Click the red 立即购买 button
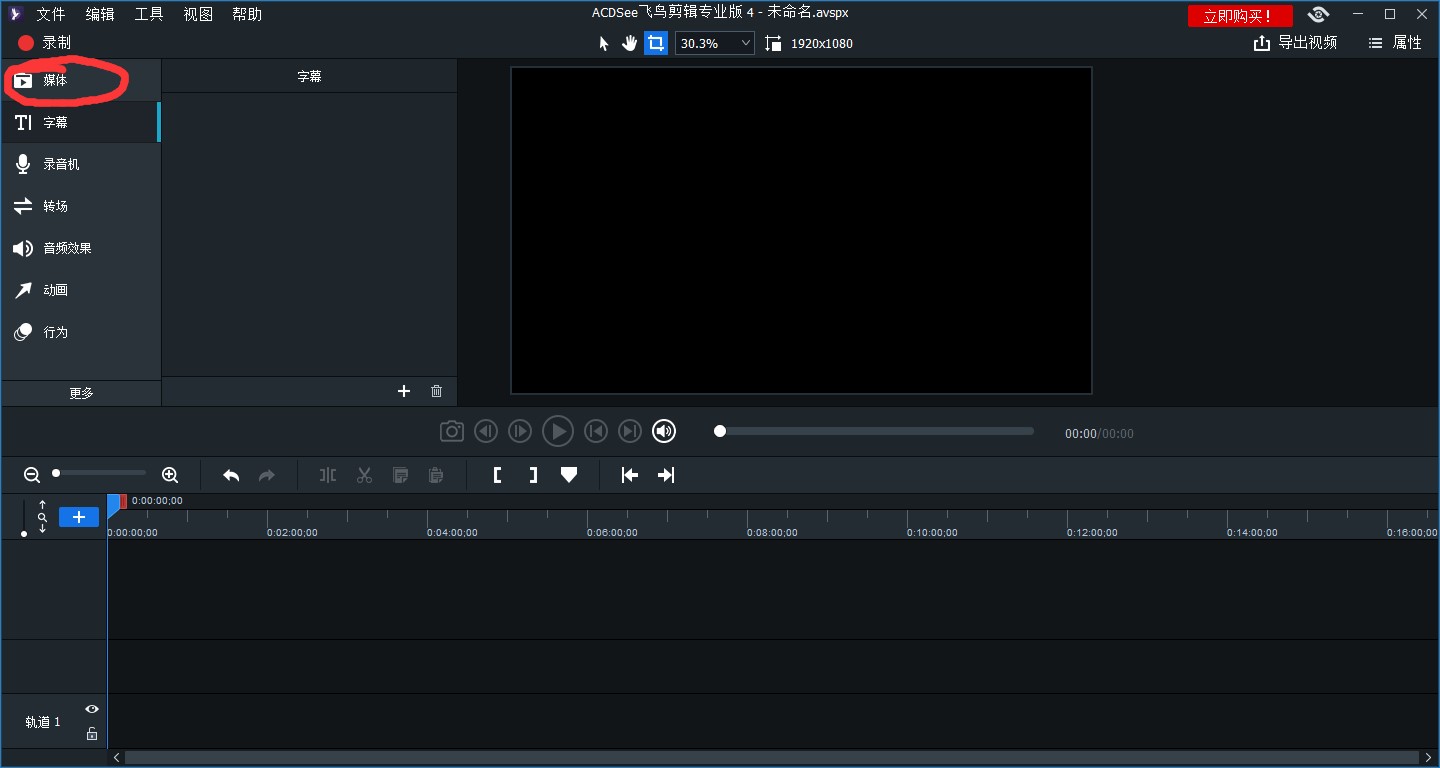This screenshot has height=768, width=1440. pos(1239,16)
